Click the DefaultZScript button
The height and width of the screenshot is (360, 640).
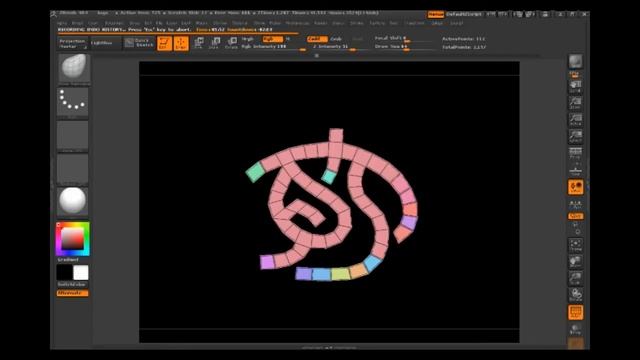pos(464,14)
